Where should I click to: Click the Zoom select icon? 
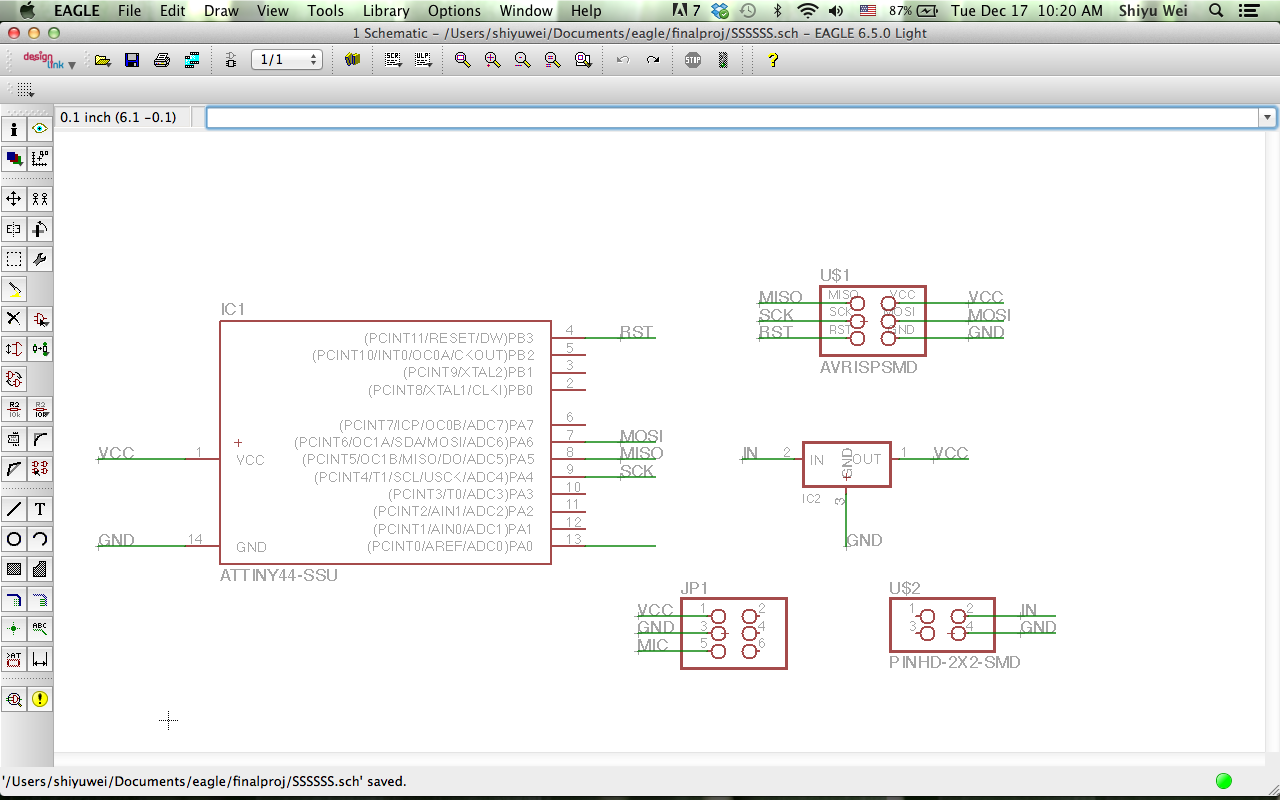(x=583, y=60)
